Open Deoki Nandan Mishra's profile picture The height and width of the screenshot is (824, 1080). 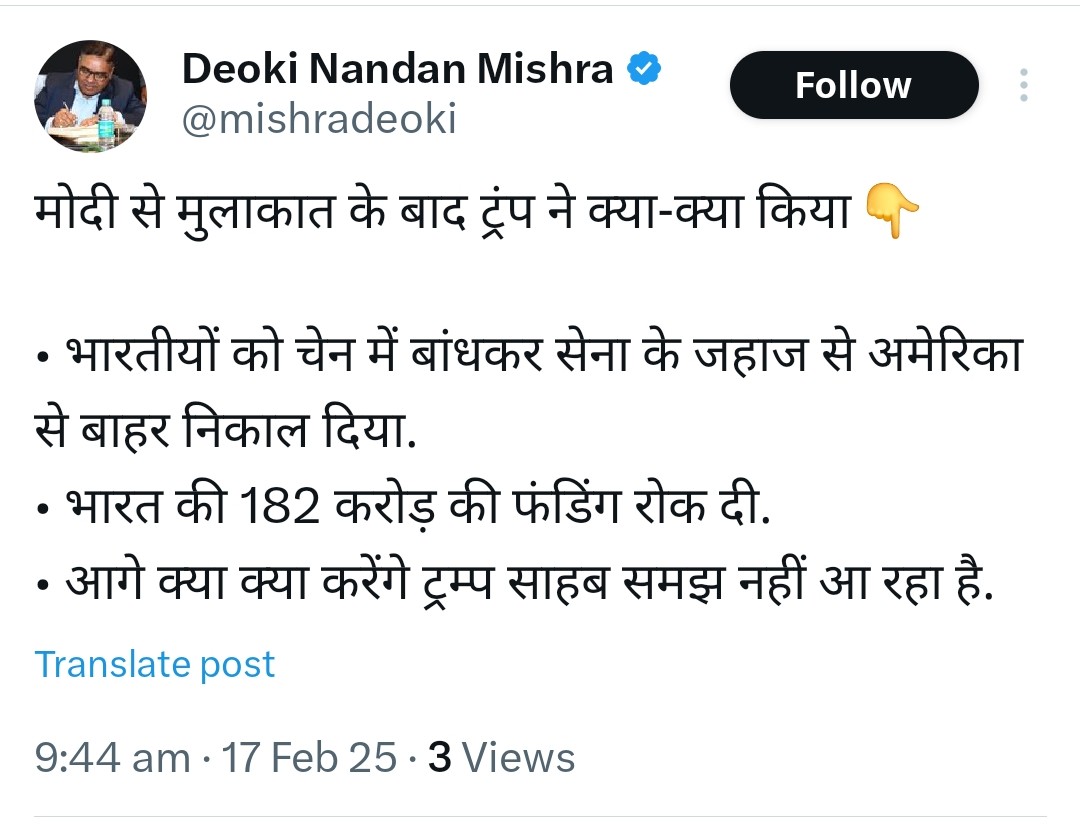point(90,97)
